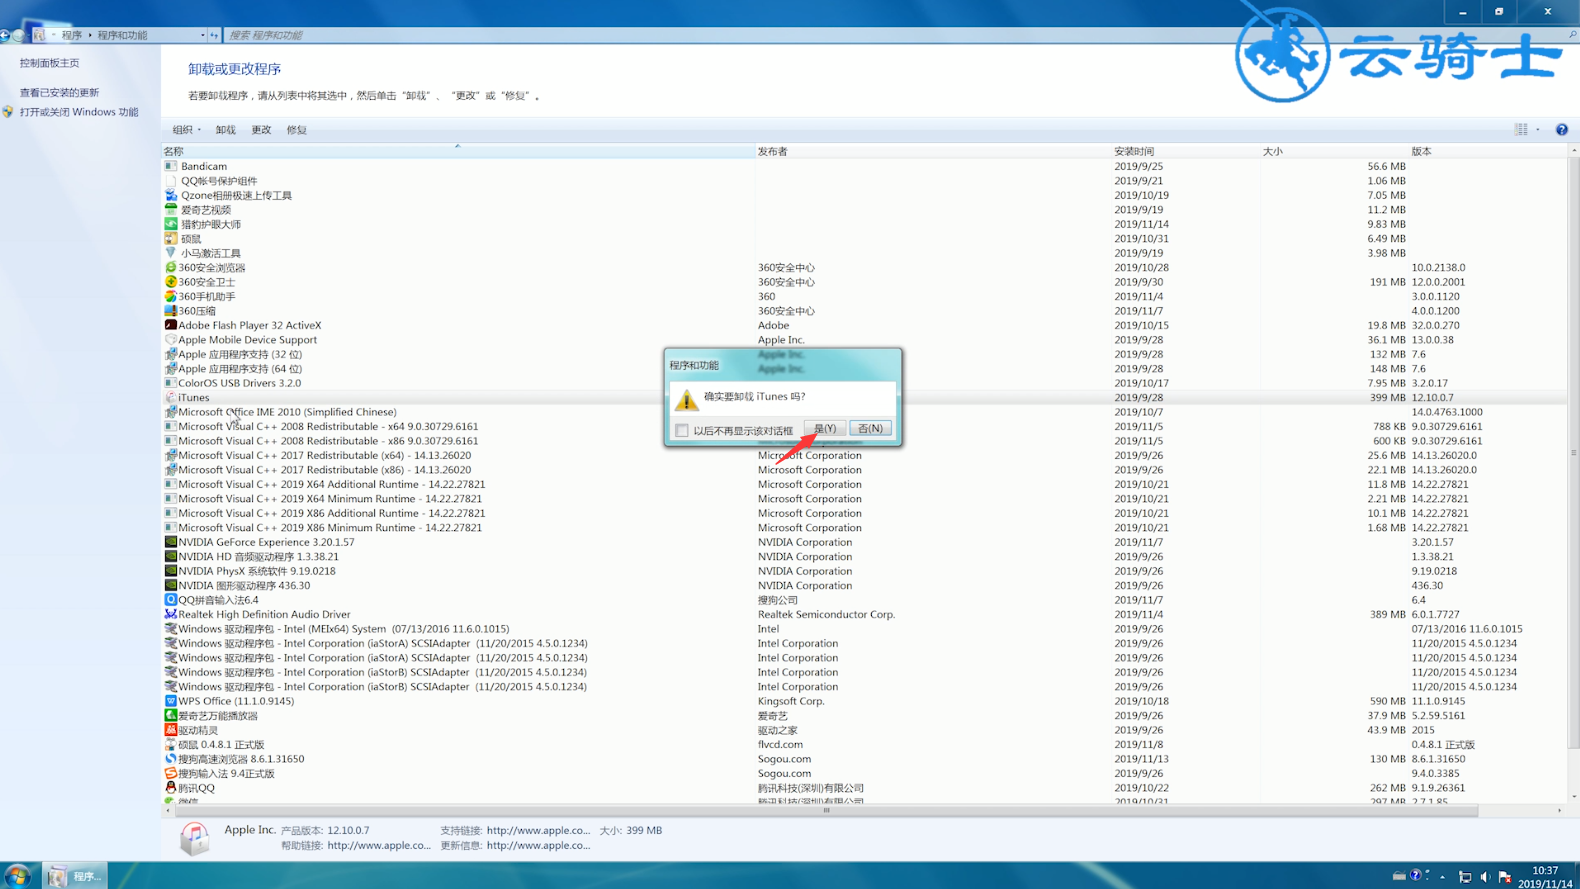
Task: Open the 更新信息 Apple URL in details pane
Action: point(538,845)
